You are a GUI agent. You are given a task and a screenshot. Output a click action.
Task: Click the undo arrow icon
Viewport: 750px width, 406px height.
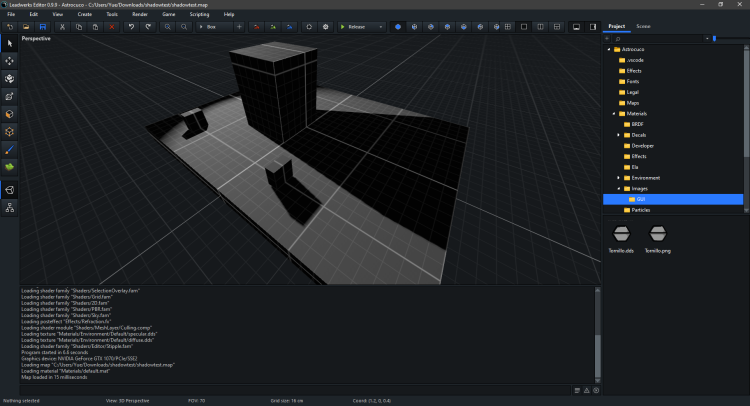pyautogui.click(x=131, y=27)
